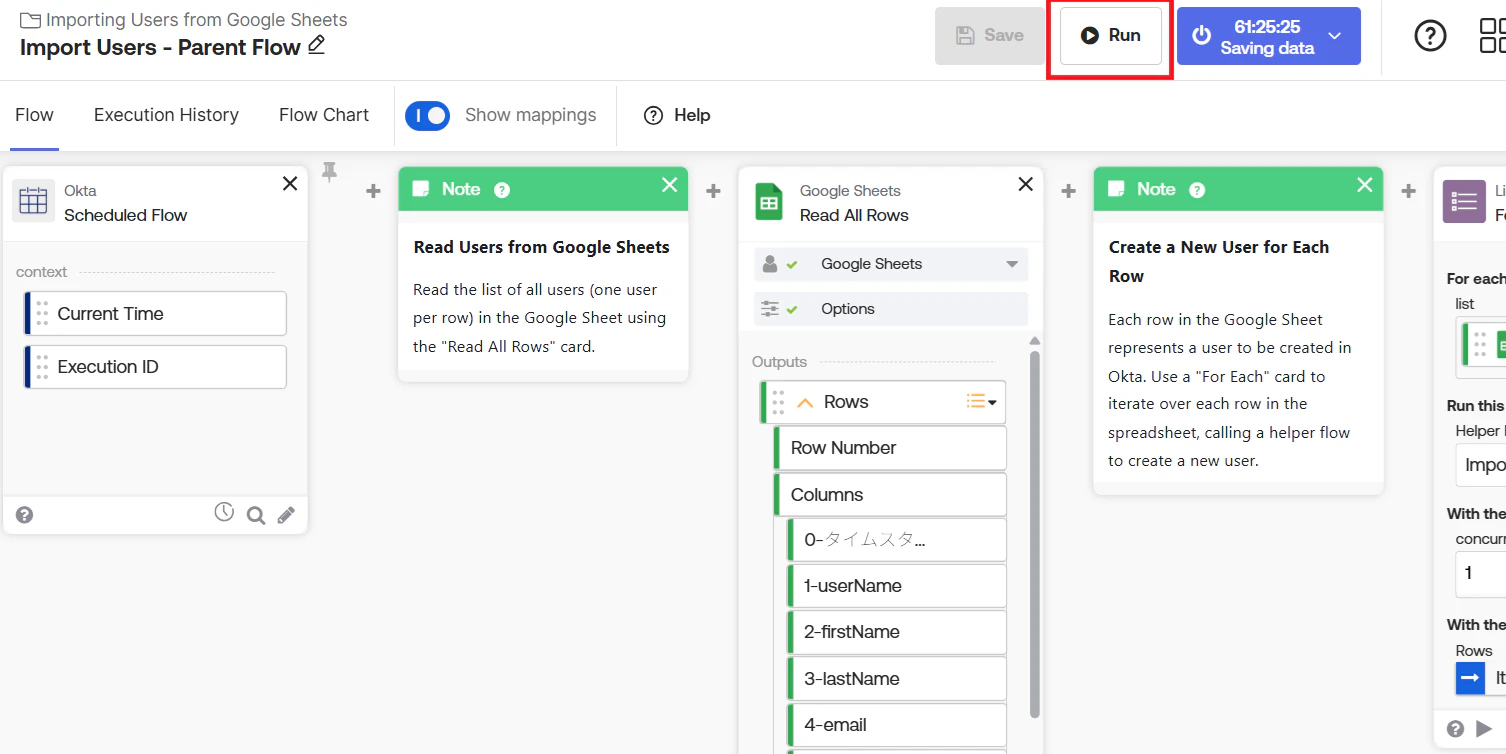The height and width of the screenshot is (754, 1506).
Task: Add a card after the Read Users note
Action: (713, 191)
